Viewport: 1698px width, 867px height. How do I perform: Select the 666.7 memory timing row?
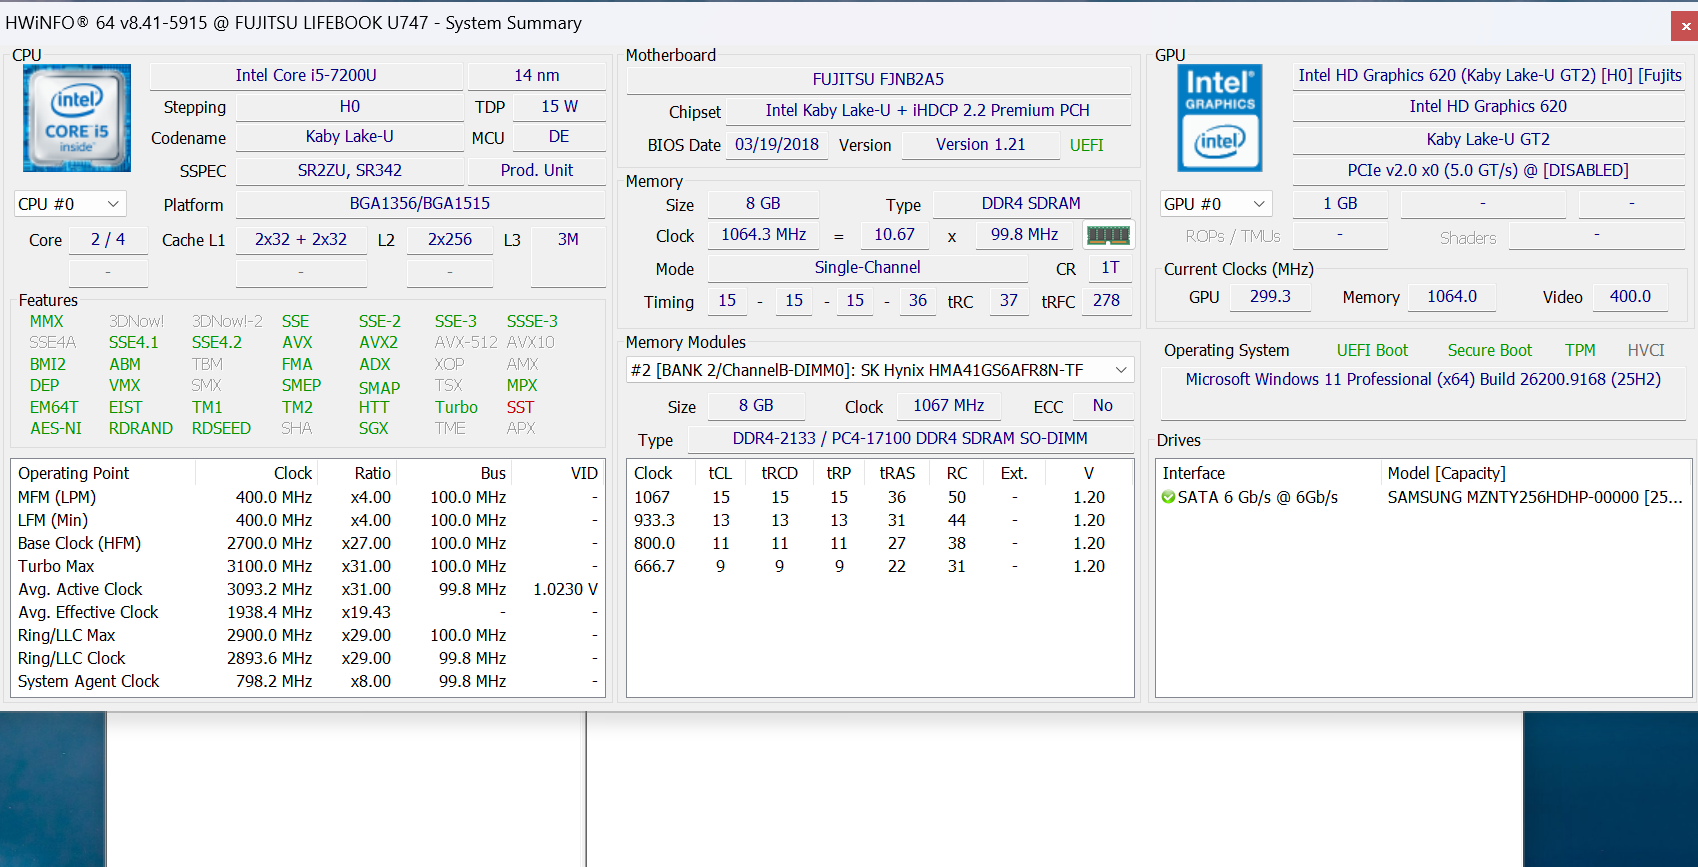880,566
